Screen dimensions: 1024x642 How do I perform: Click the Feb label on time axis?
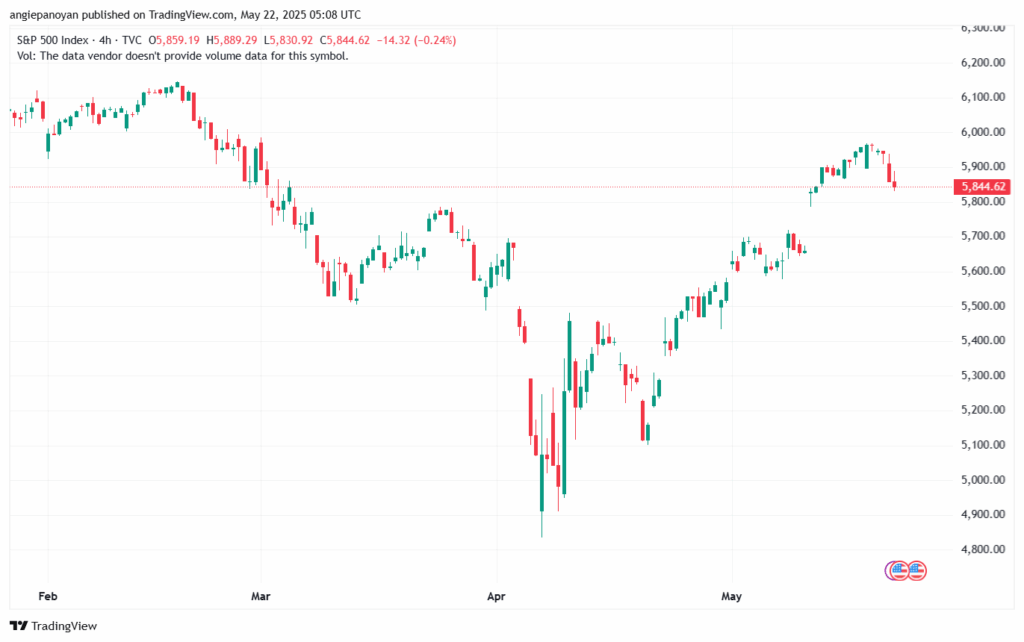point(48,596)
